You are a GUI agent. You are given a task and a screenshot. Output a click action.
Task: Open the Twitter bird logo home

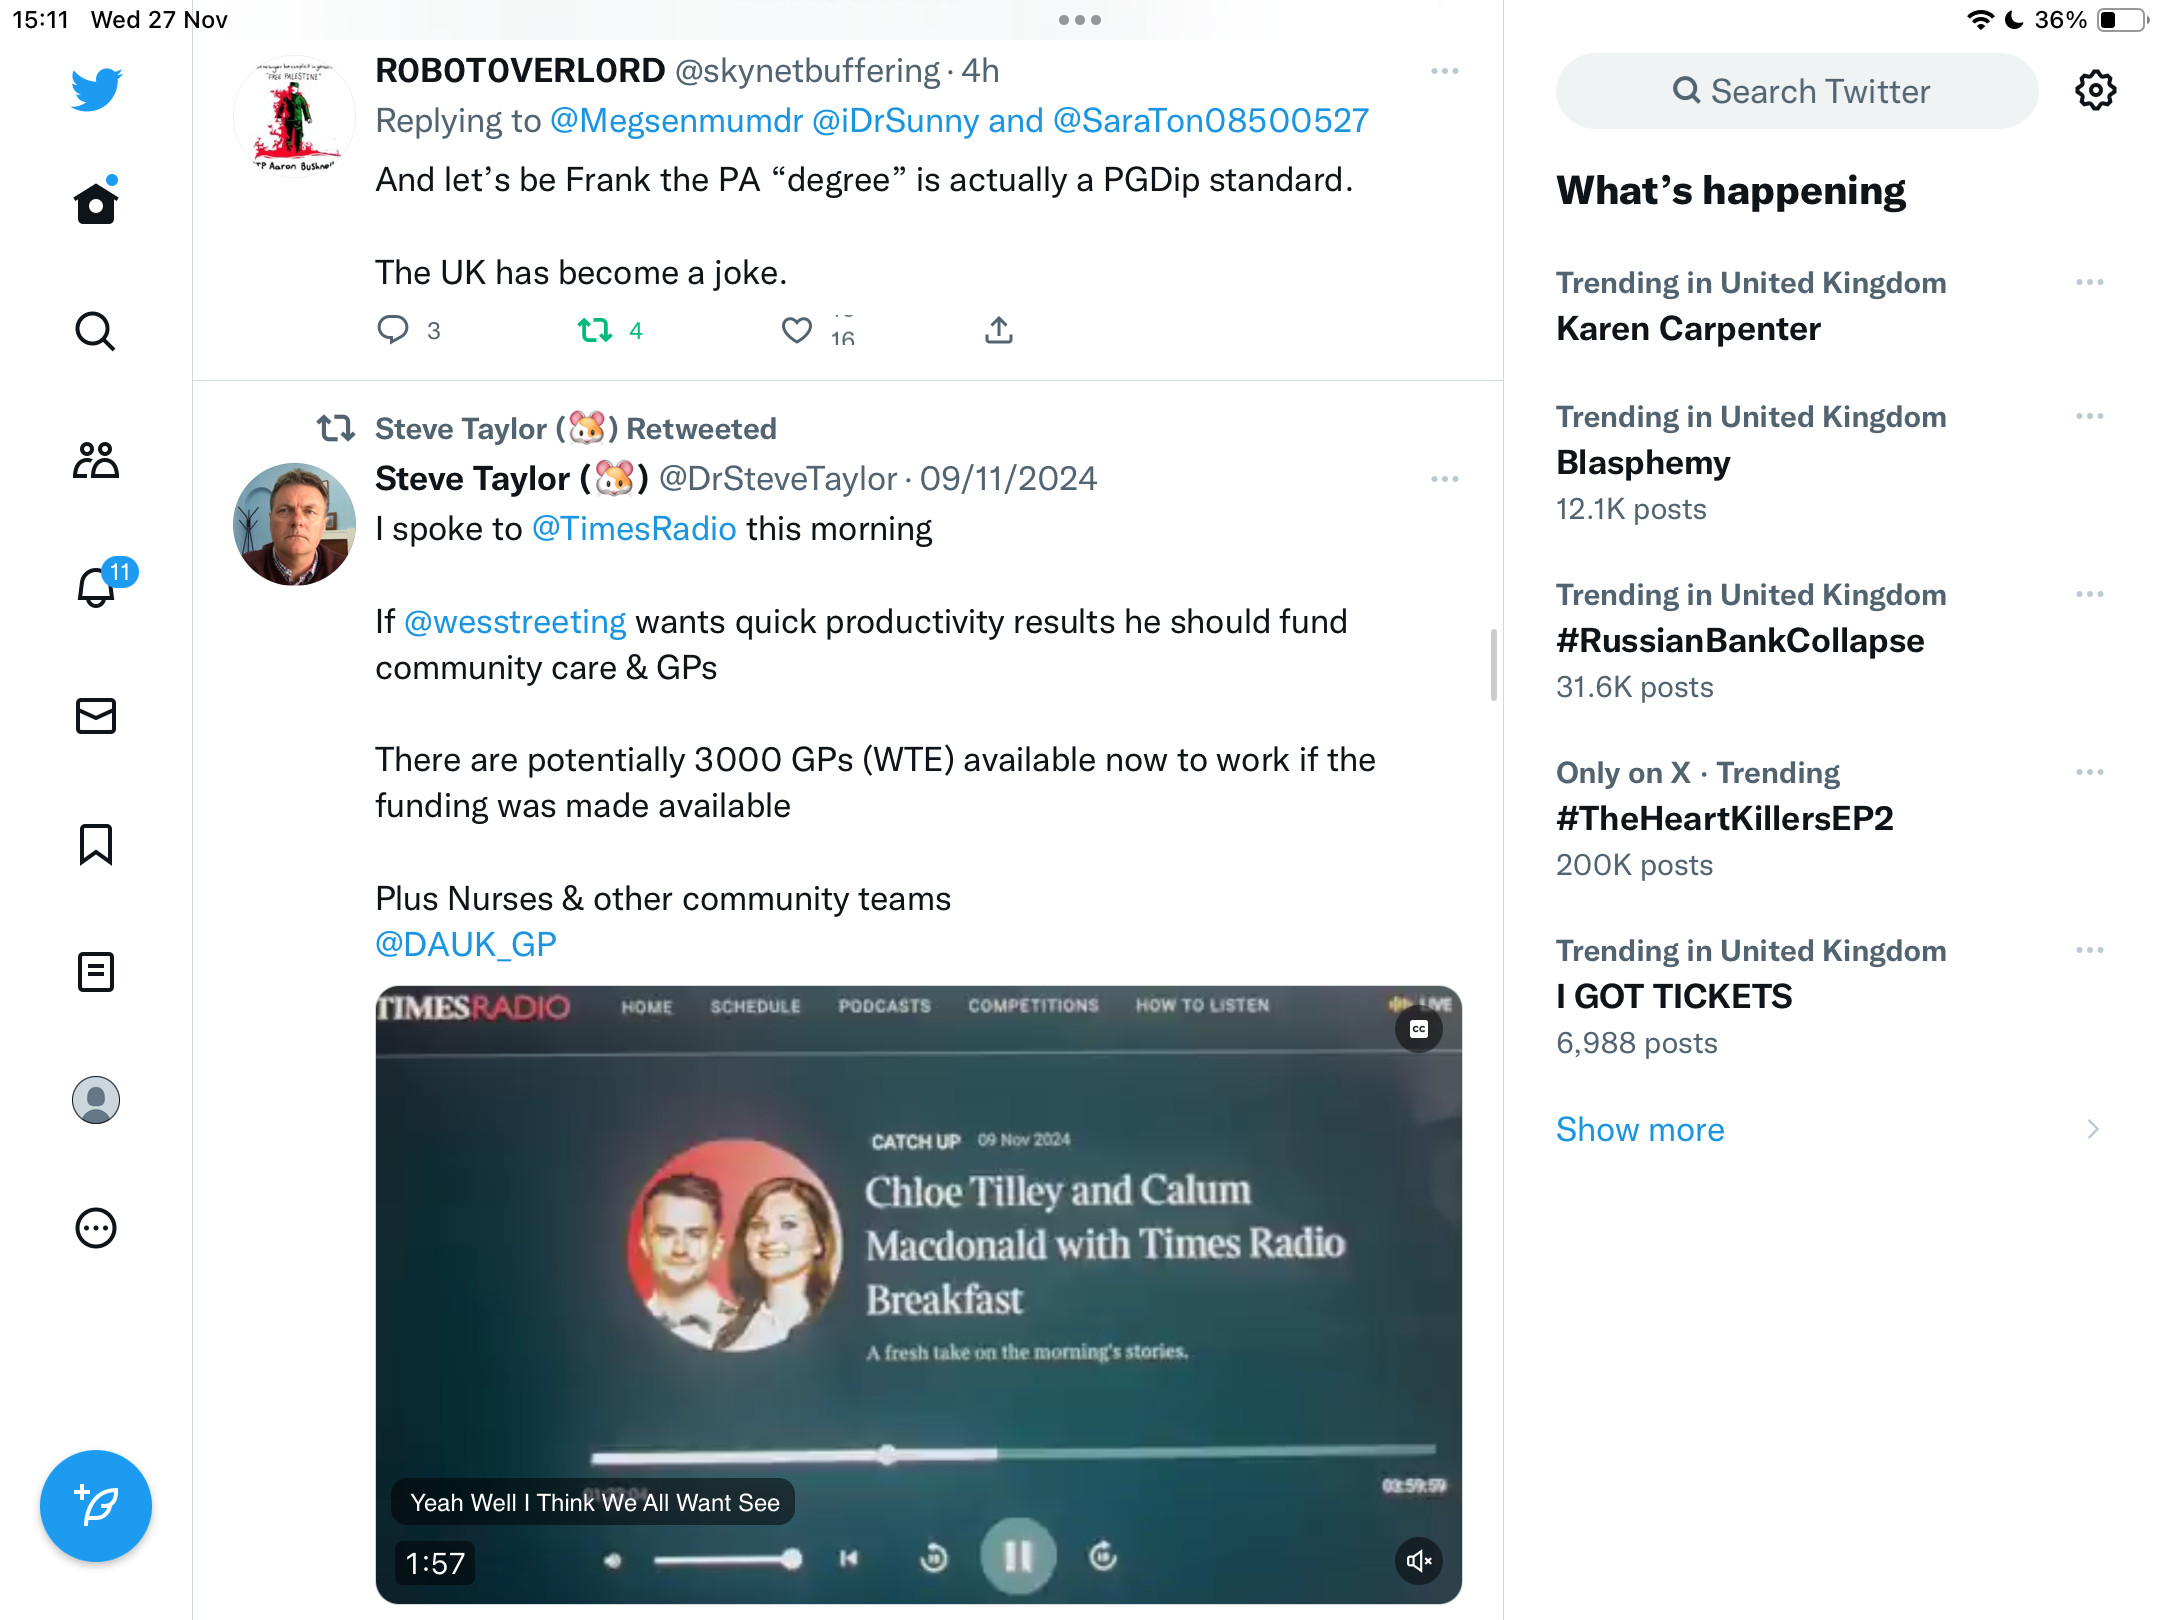96,89
